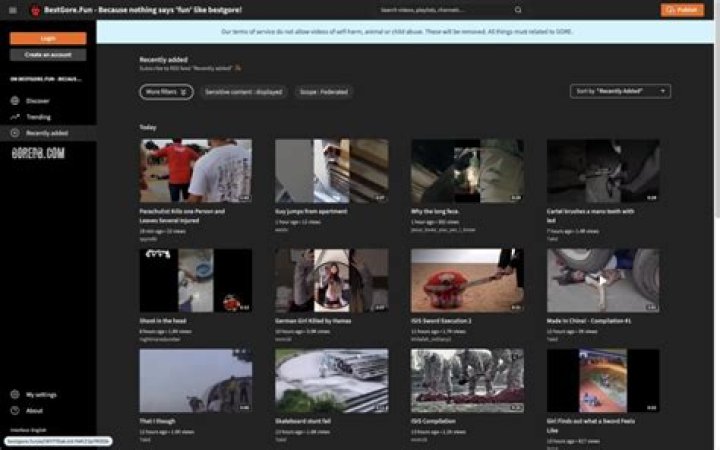Toggle the Scope: Federated filter chip

325,91
